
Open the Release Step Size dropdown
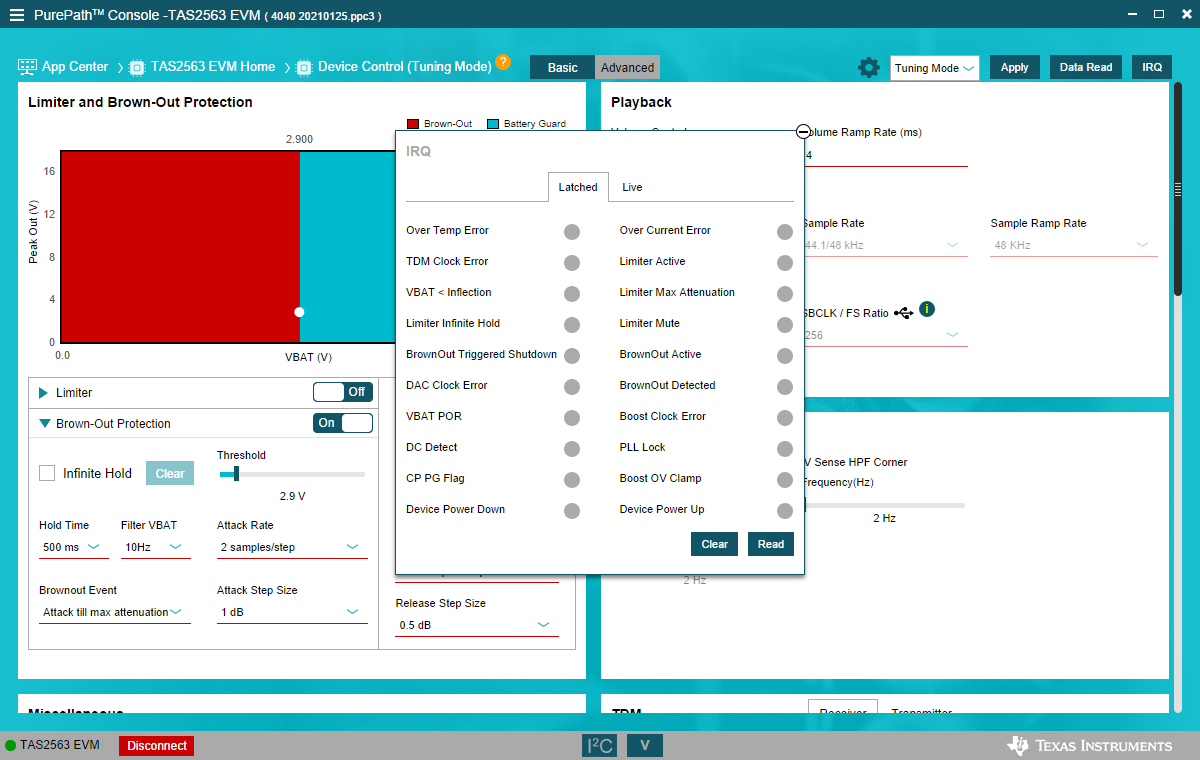(477, 625)
